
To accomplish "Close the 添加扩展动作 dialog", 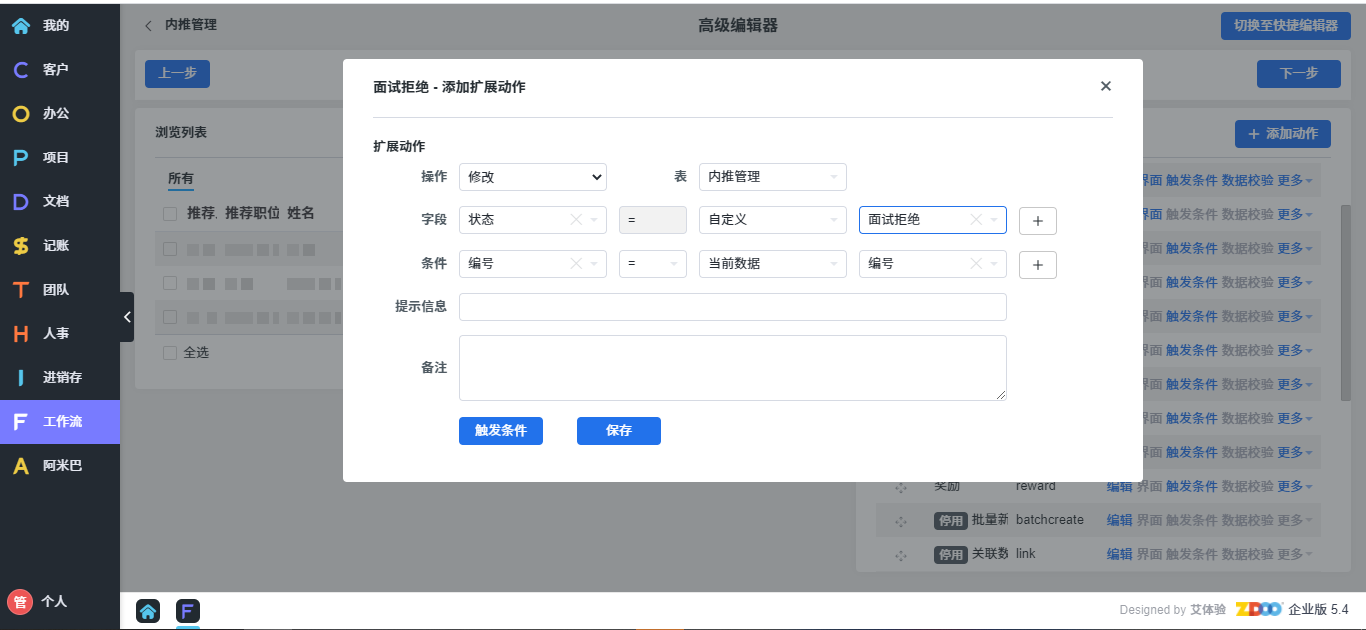I will click(x=1105, y=87).
